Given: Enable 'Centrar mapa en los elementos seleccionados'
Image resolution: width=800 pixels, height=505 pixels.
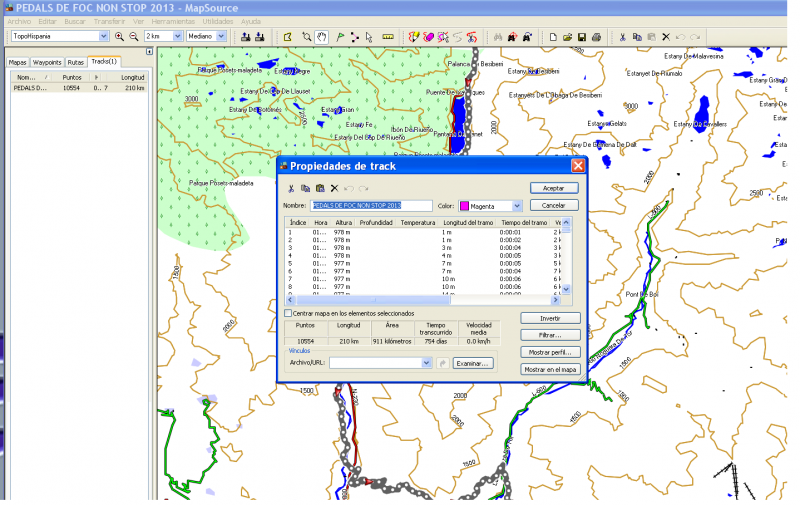Looking at the screenshot, I should [x=289, y=313].
